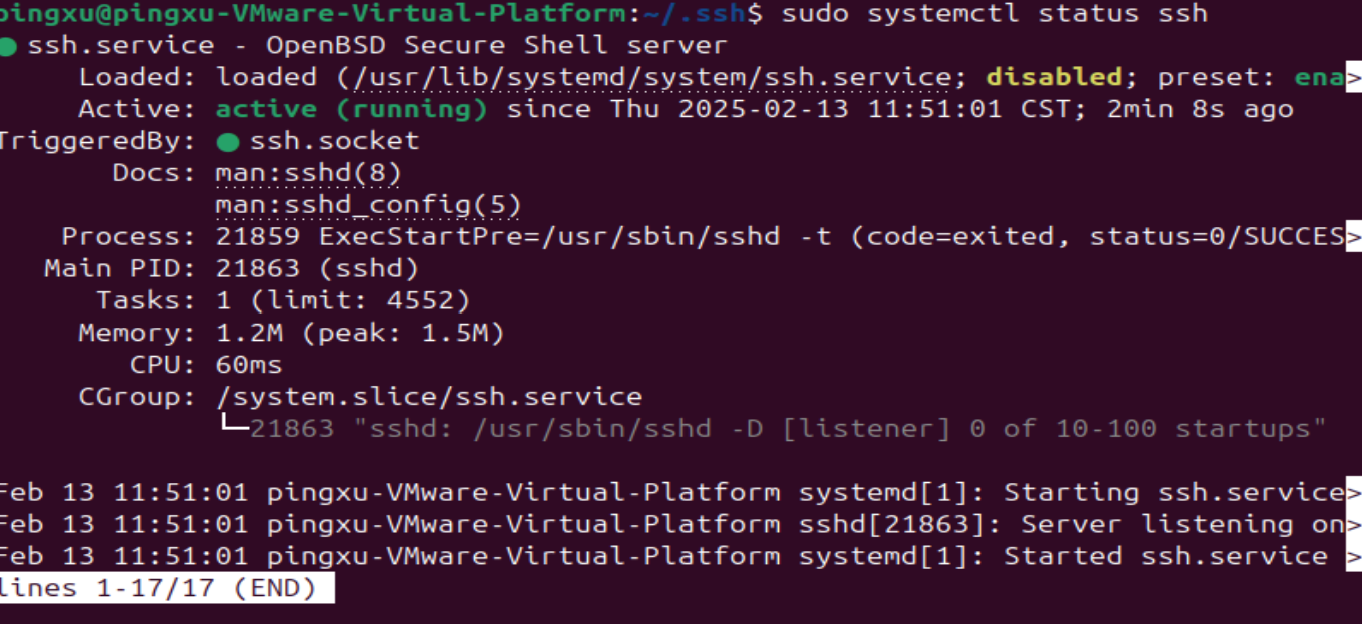Click the 'lines 1-17/17 (END)' pager status
The height and width of the screenshot is (624, 1362).
[x=158, y=588]
